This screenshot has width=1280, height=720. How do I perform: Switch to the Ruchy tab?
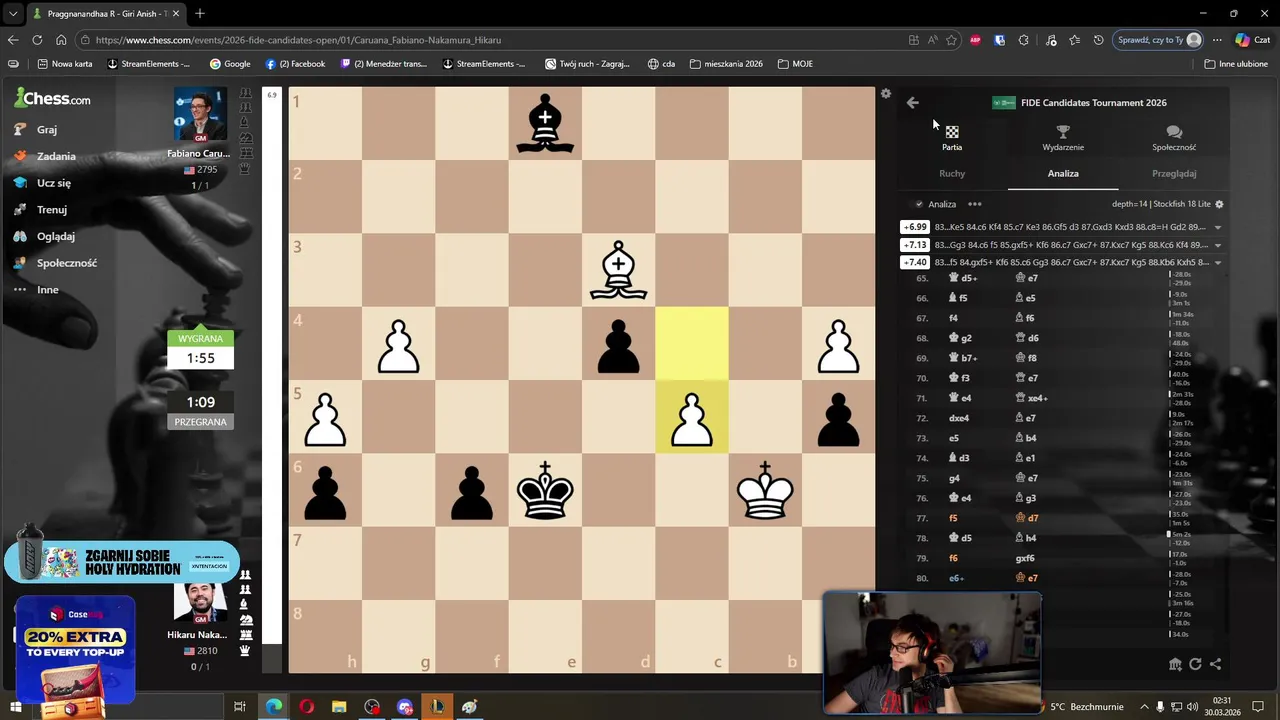coord(952,174)
